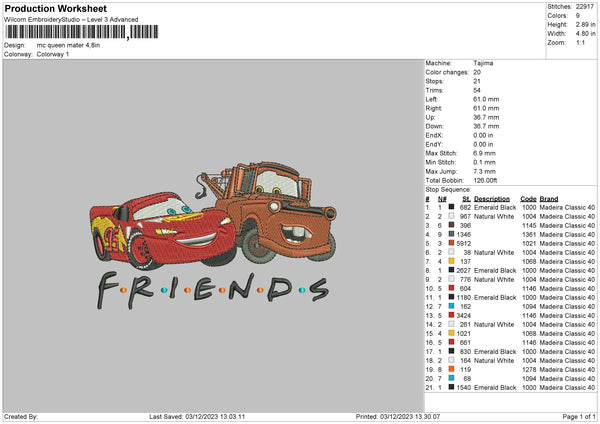
Task: Click the Brand column header
Action: pos(549,199)
